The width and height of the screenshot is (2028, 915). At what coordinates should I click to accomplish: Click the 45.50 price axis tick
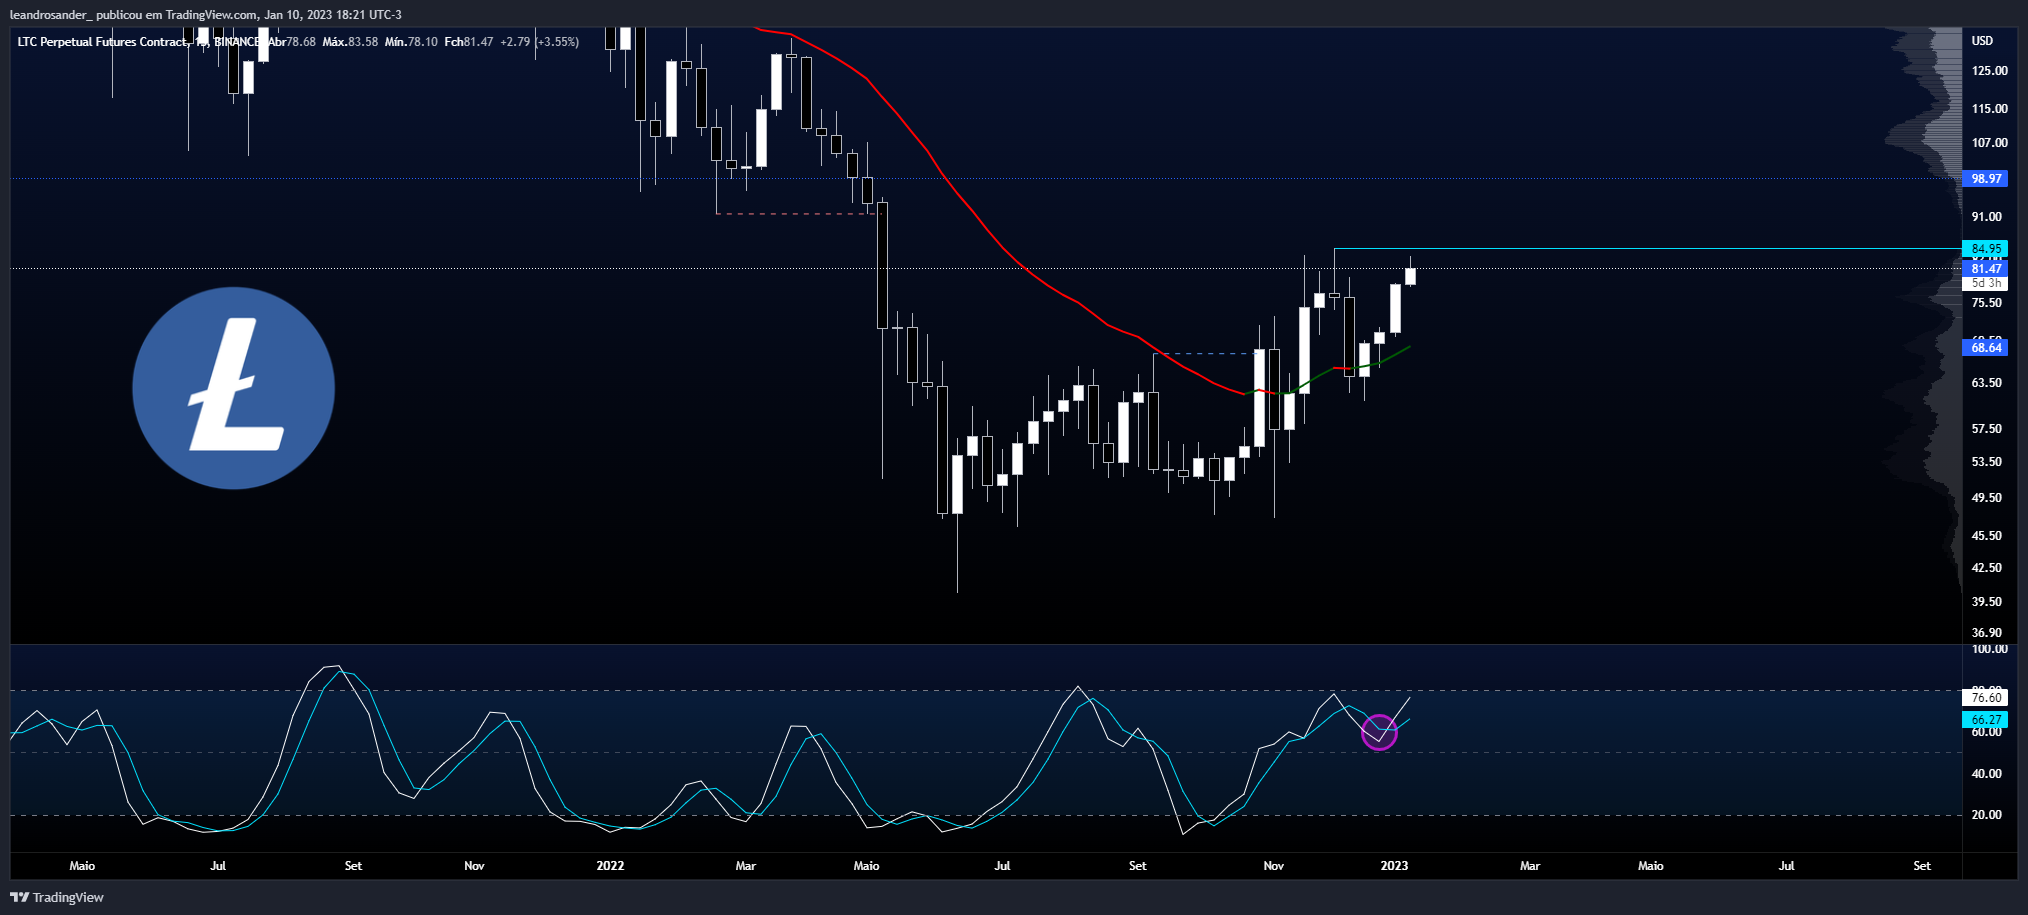(x=1986, y=536)
